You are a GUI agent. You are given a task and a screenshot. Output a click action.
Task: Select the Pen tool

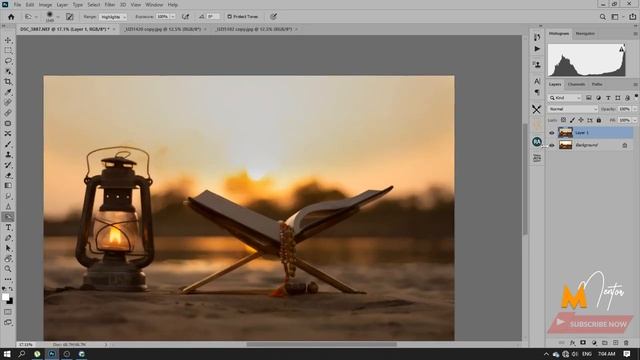tap(8, 238)
